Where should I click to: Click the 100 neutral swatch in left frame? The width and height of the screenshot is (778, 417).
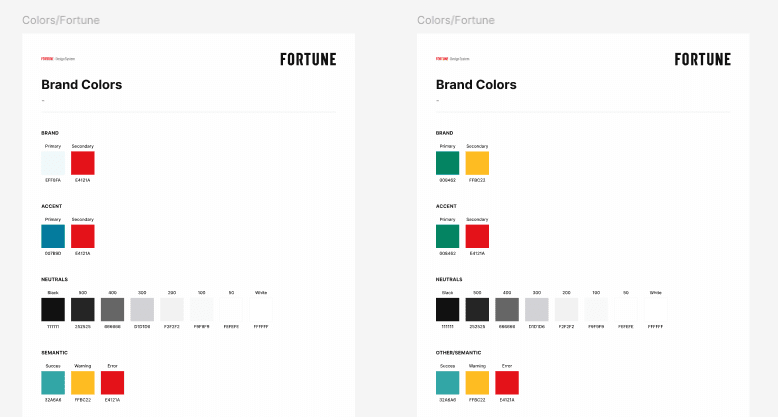pos(201,309)
